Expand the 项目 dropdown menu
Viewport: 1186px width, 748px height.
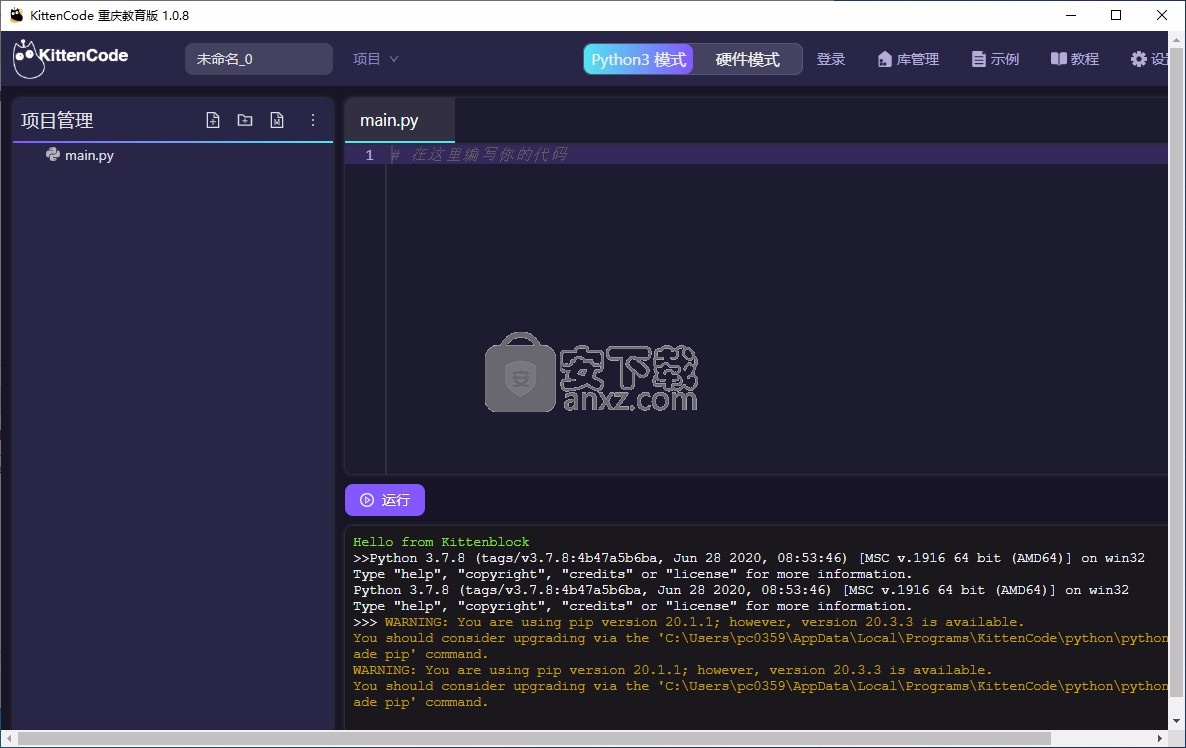(376, 59)
